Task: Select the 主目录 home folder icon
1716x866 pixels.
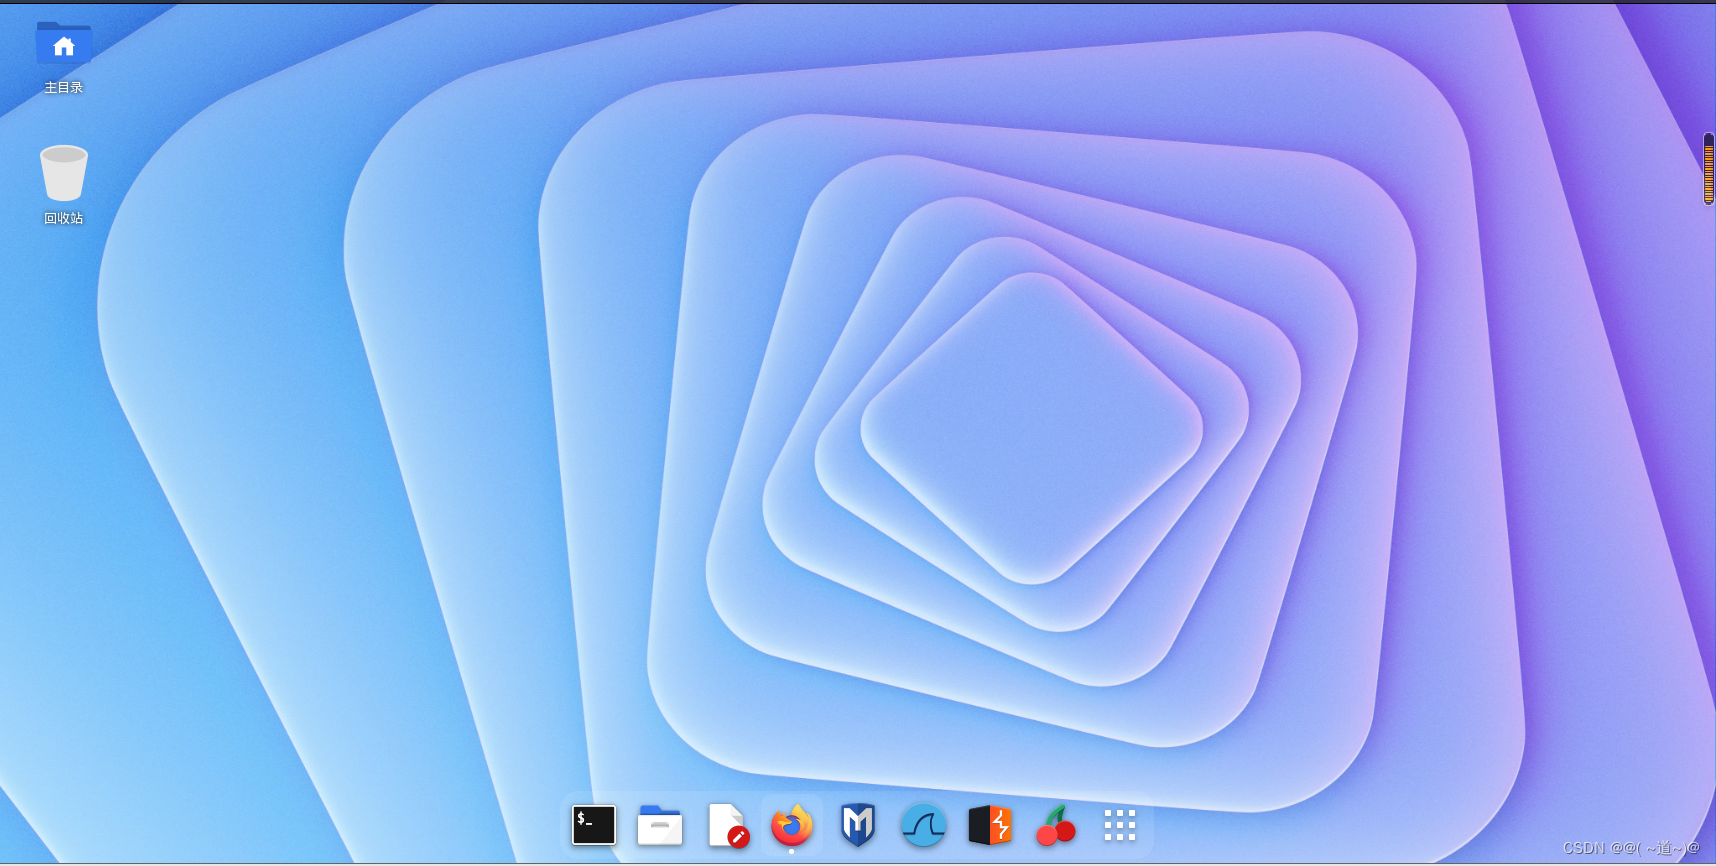Action: click(x=64, y=45)
